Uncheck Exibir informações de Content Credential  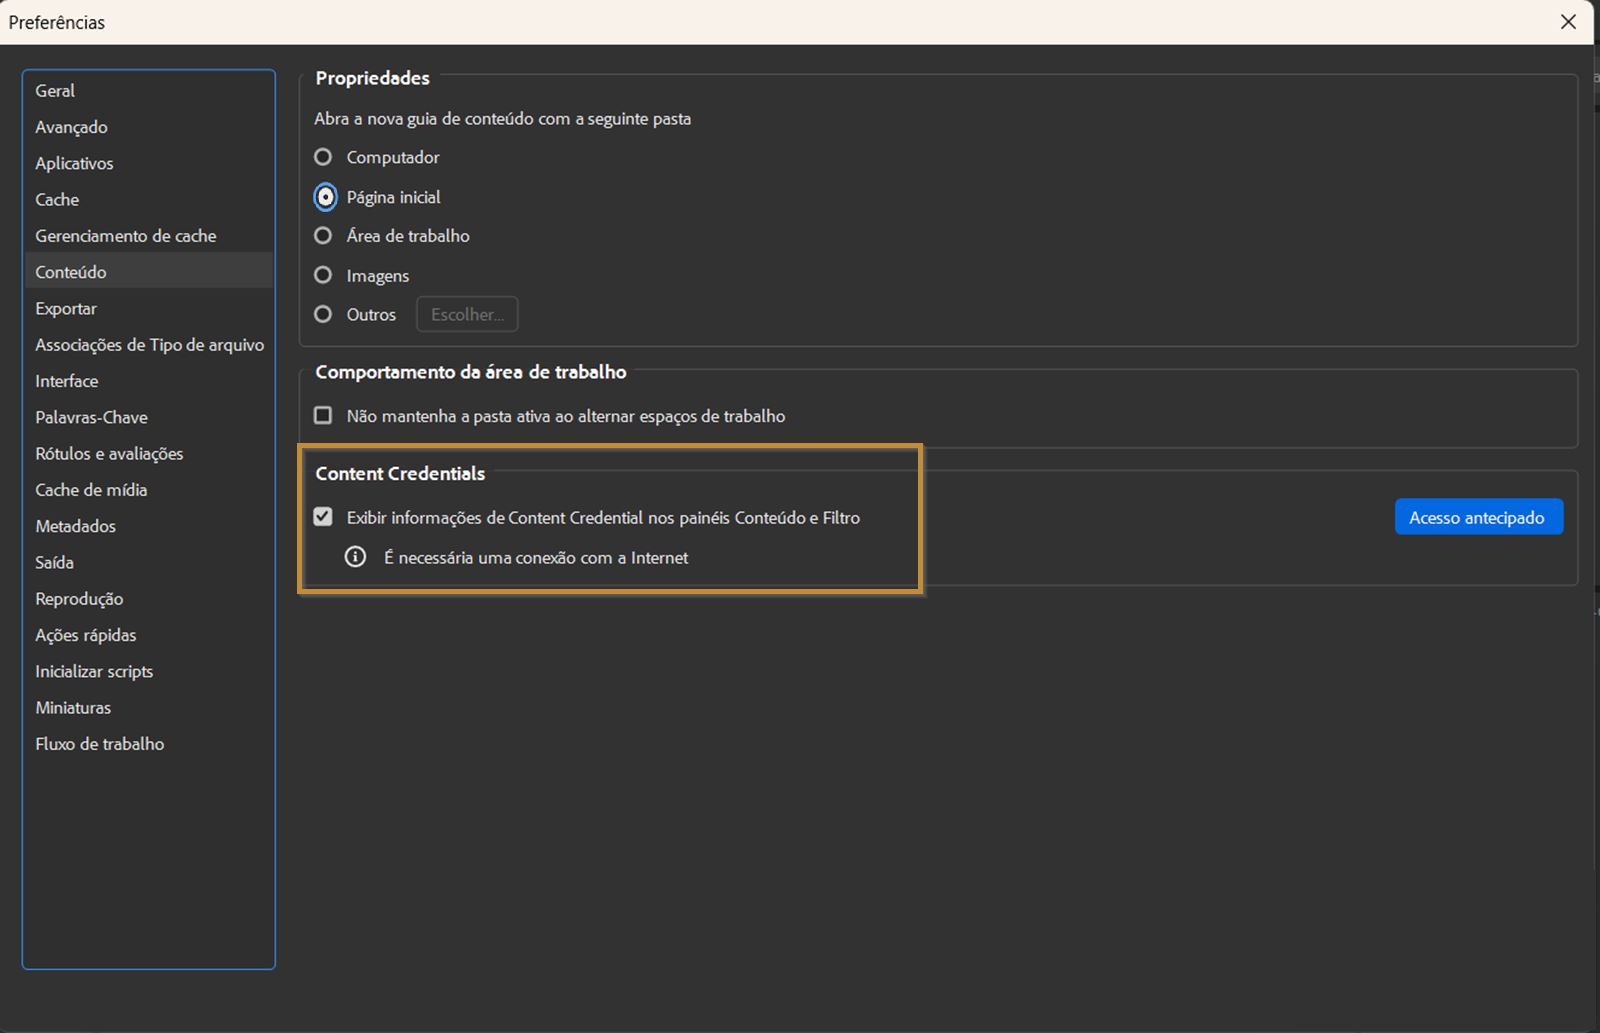pos(323,517)
